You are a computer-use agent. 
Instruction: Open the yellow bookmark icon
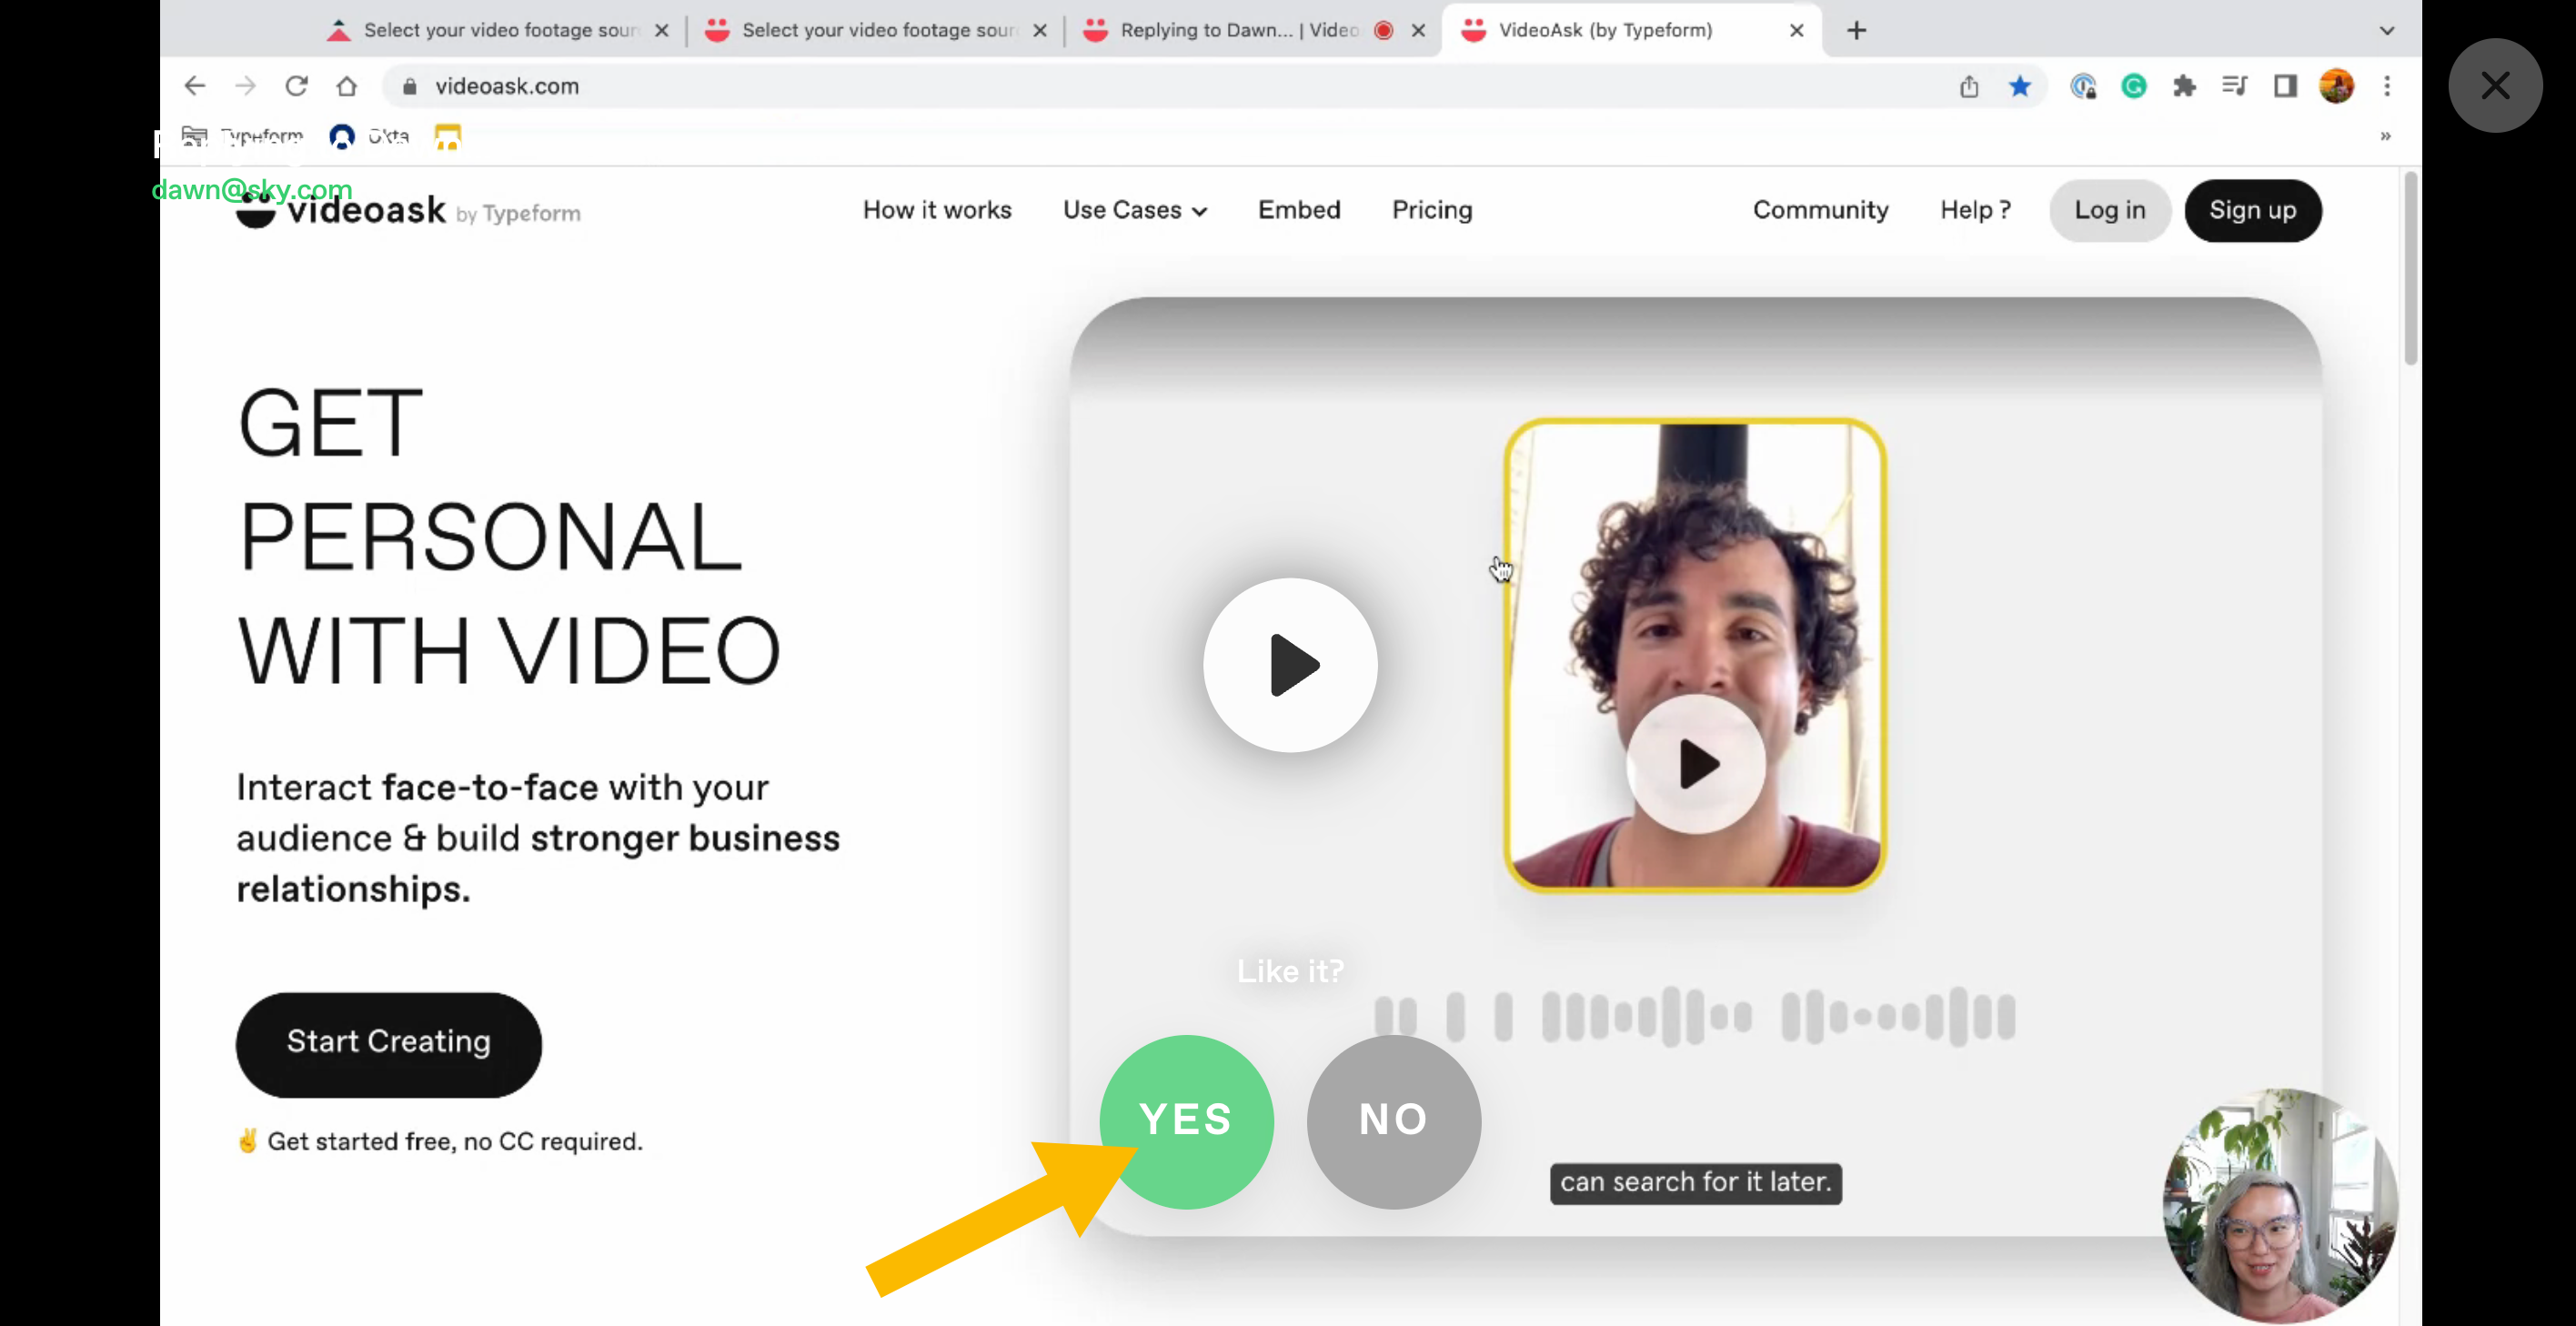(x=447, y=136)
